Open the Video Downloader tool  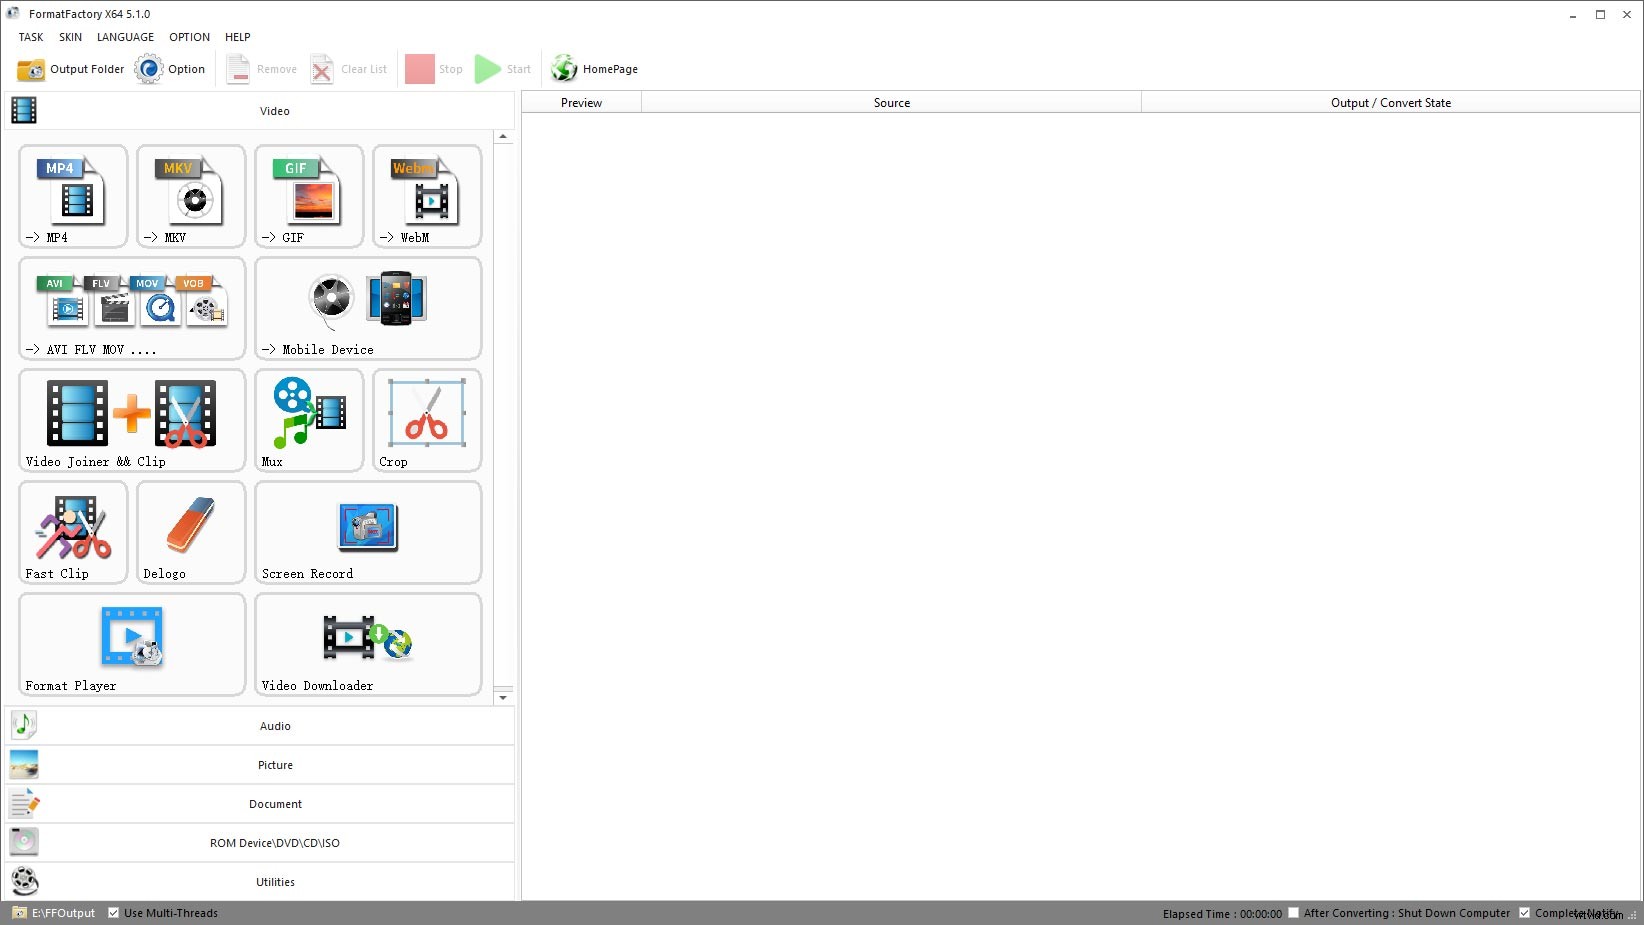[x=368, y=644]
